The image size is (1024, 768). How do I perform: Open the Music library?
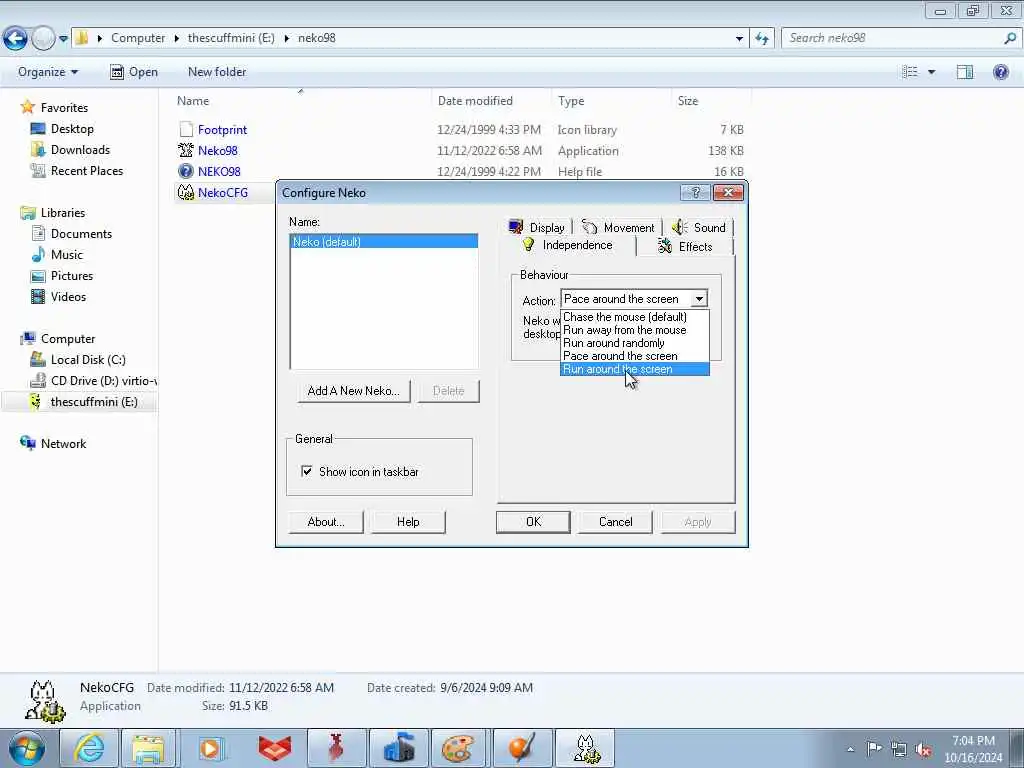(67, 255)
